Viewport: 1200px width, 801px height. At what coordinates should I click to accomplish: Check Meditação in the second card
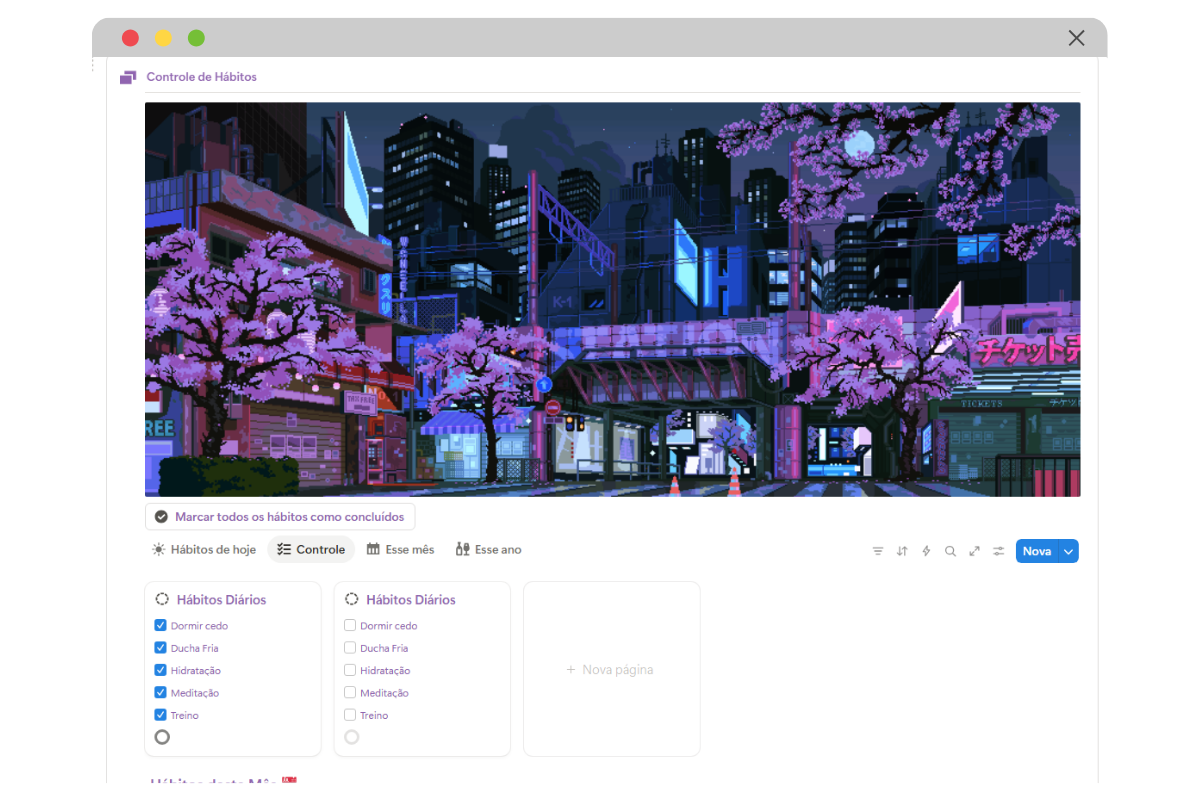click(x=350, y=692)
